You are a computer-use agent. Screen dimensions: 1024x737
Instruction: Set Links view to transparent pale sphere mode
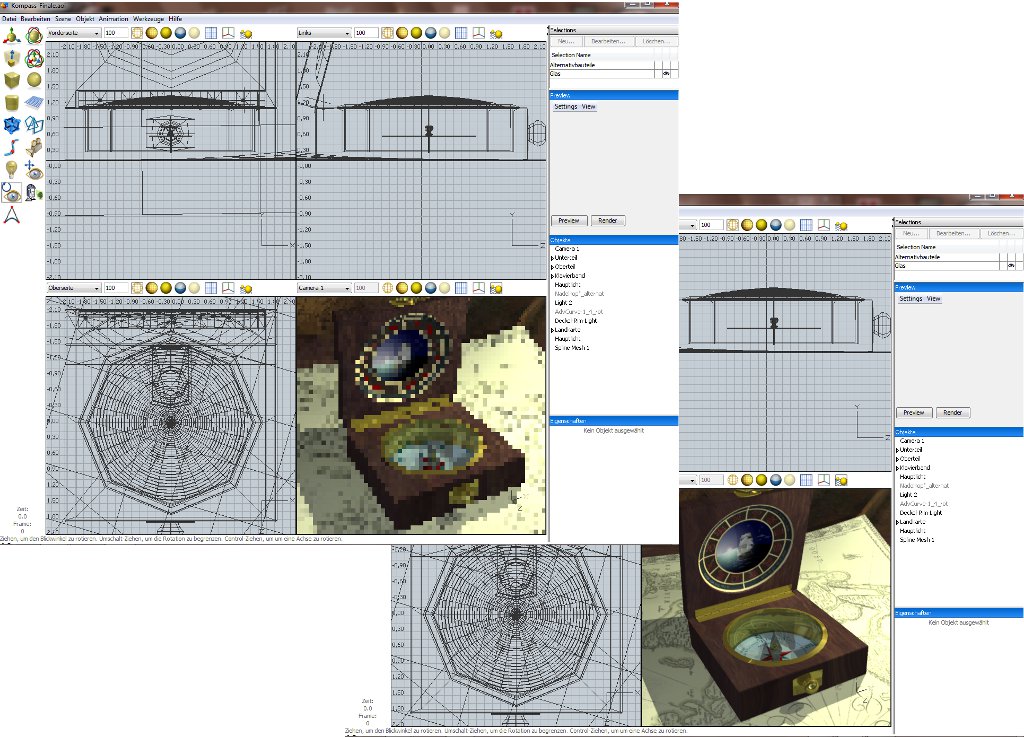coord(445,33)
